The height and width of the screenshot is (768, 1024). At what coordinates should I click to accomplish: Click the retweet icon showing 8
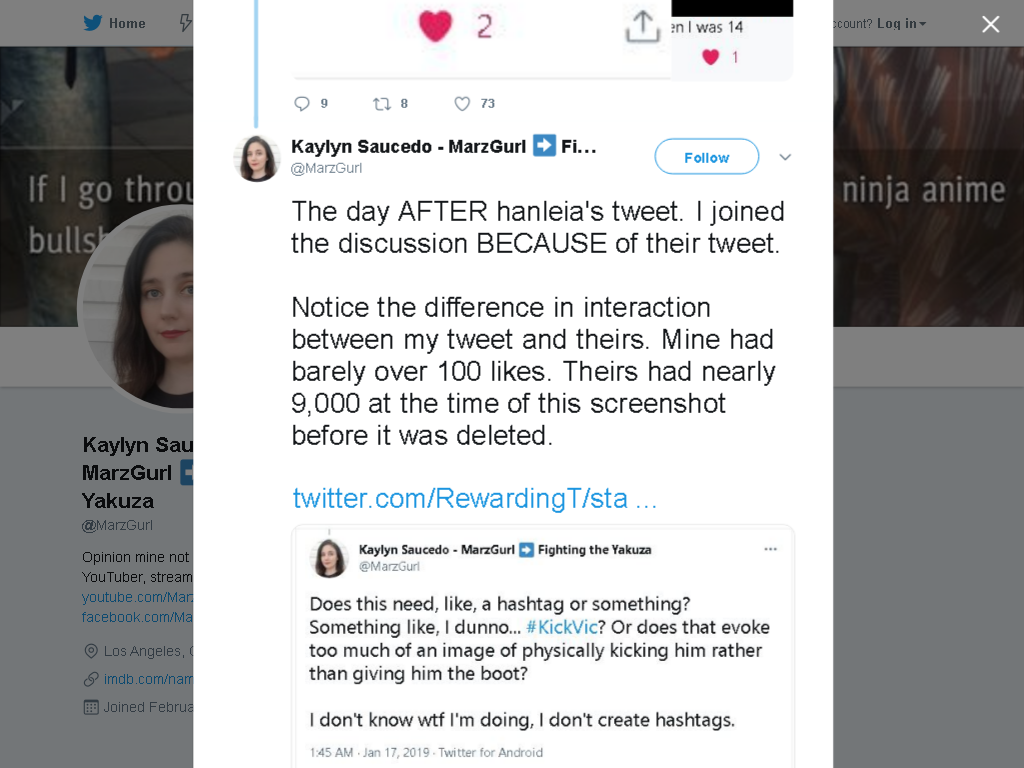click(x=381, y=104)
